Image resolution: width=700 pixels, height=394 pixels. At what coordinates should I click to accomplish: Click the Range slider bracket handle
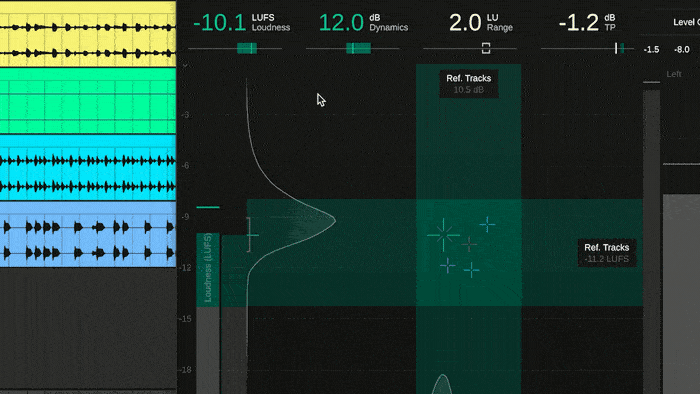point(486,48)
